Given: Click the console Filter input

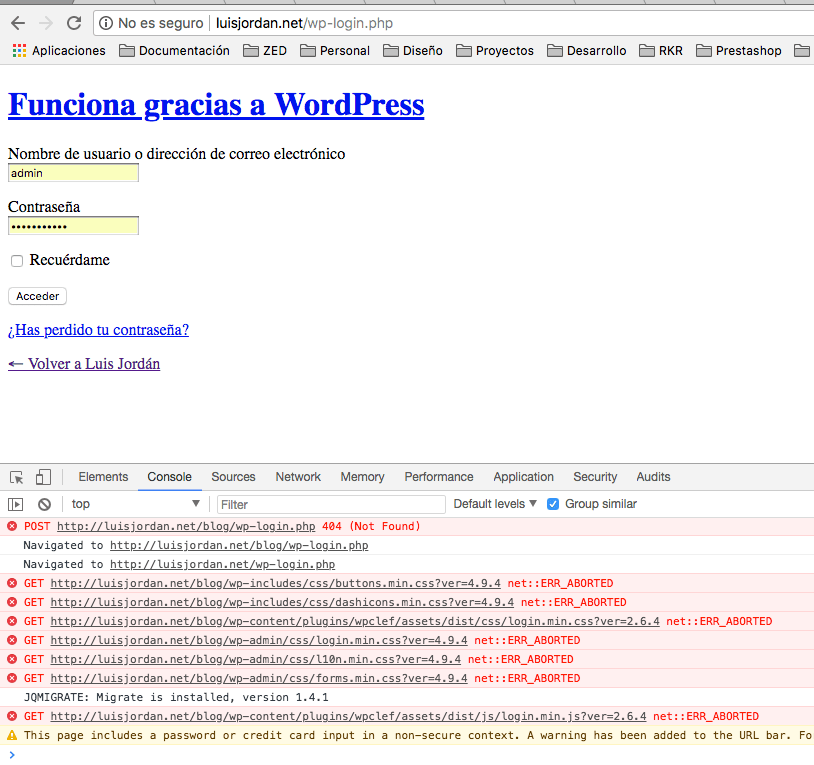Looking at the screenshot, I should [331, 504].
